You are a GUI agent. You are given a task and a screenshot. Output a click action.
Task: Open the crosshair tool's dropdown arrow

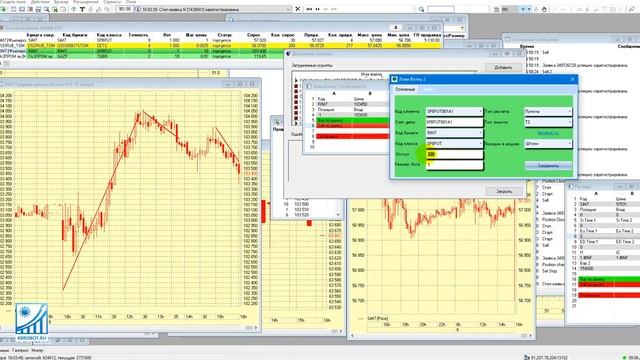coord(529,9)
